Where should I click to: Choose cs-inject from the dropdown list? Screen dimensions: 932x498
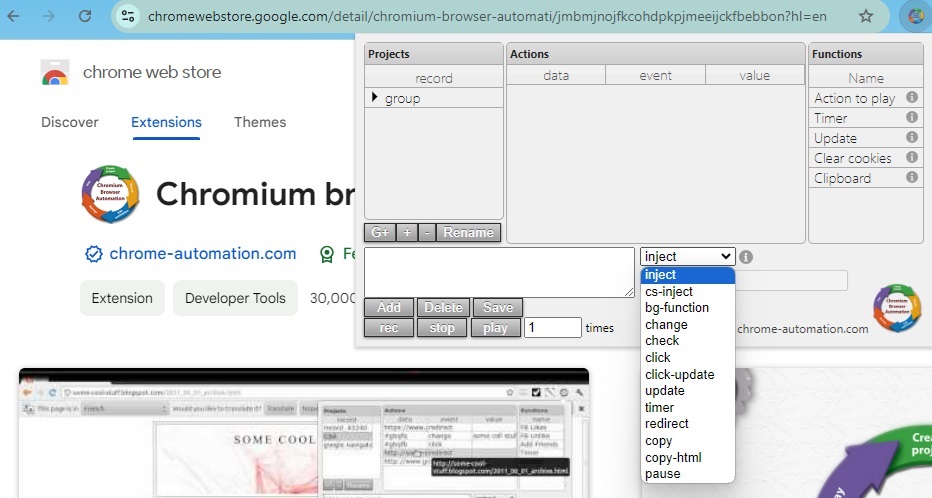pos(688,291)
